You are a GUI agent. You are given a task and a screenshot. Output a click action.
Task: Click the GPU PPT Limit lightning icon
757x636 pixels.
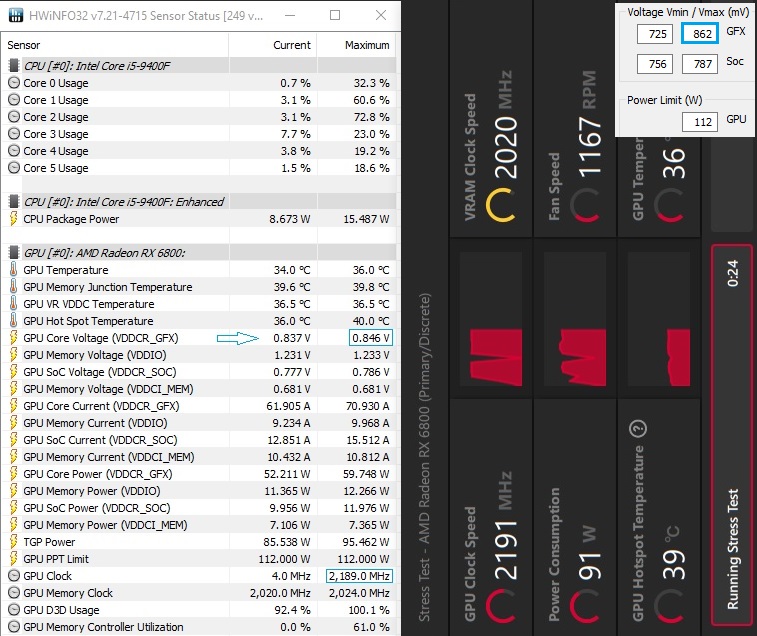[x=14, y=559]
